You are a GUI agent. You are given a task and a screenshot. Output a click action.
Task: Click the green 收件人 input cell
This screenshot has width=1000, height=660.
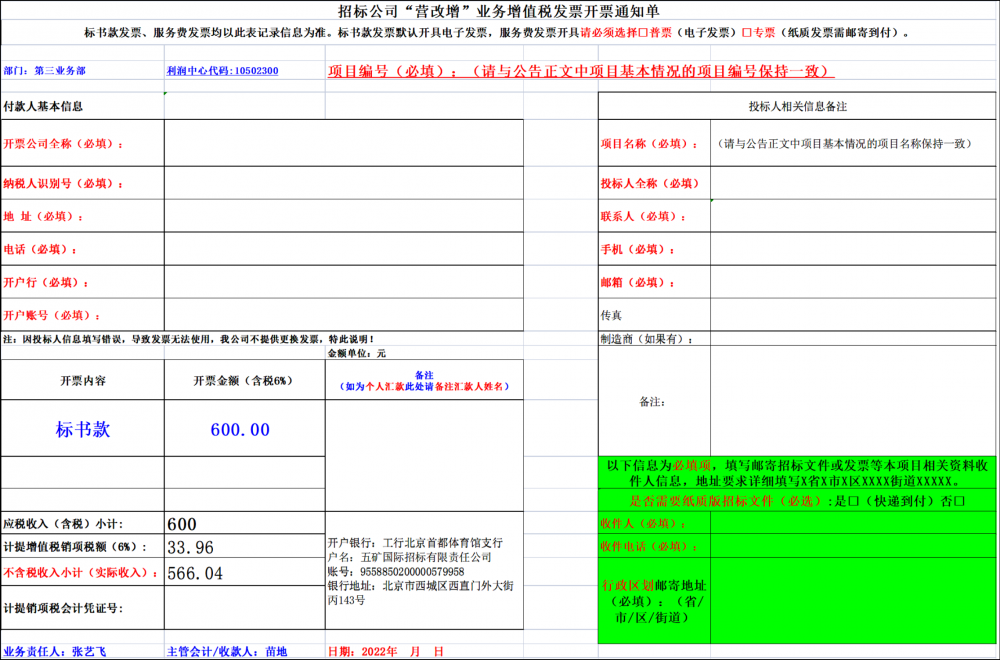click(853, 523)
